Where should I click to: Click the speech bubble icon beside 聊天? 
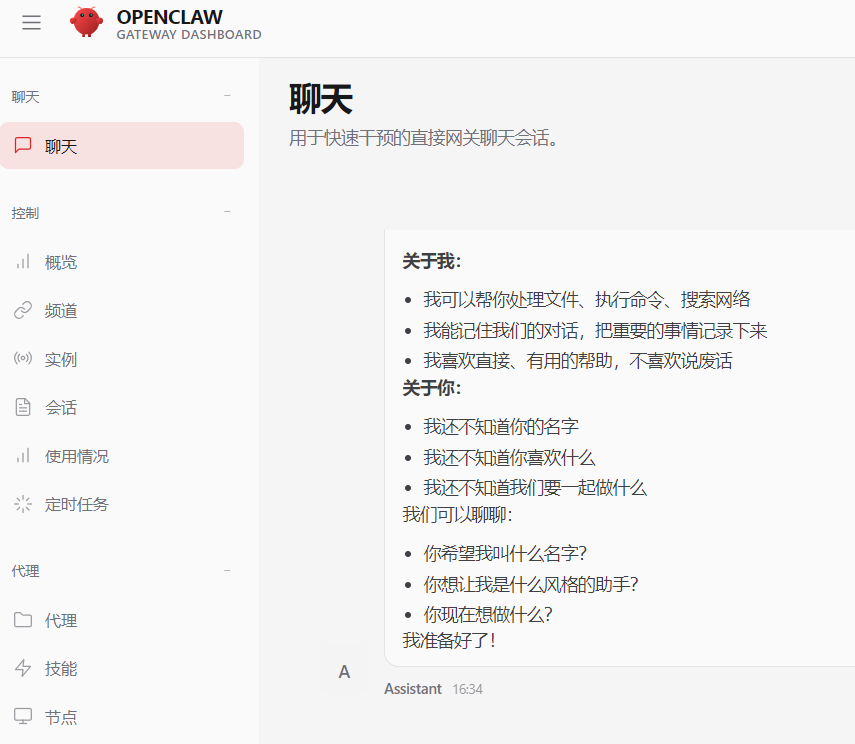(x=23, y=145)
